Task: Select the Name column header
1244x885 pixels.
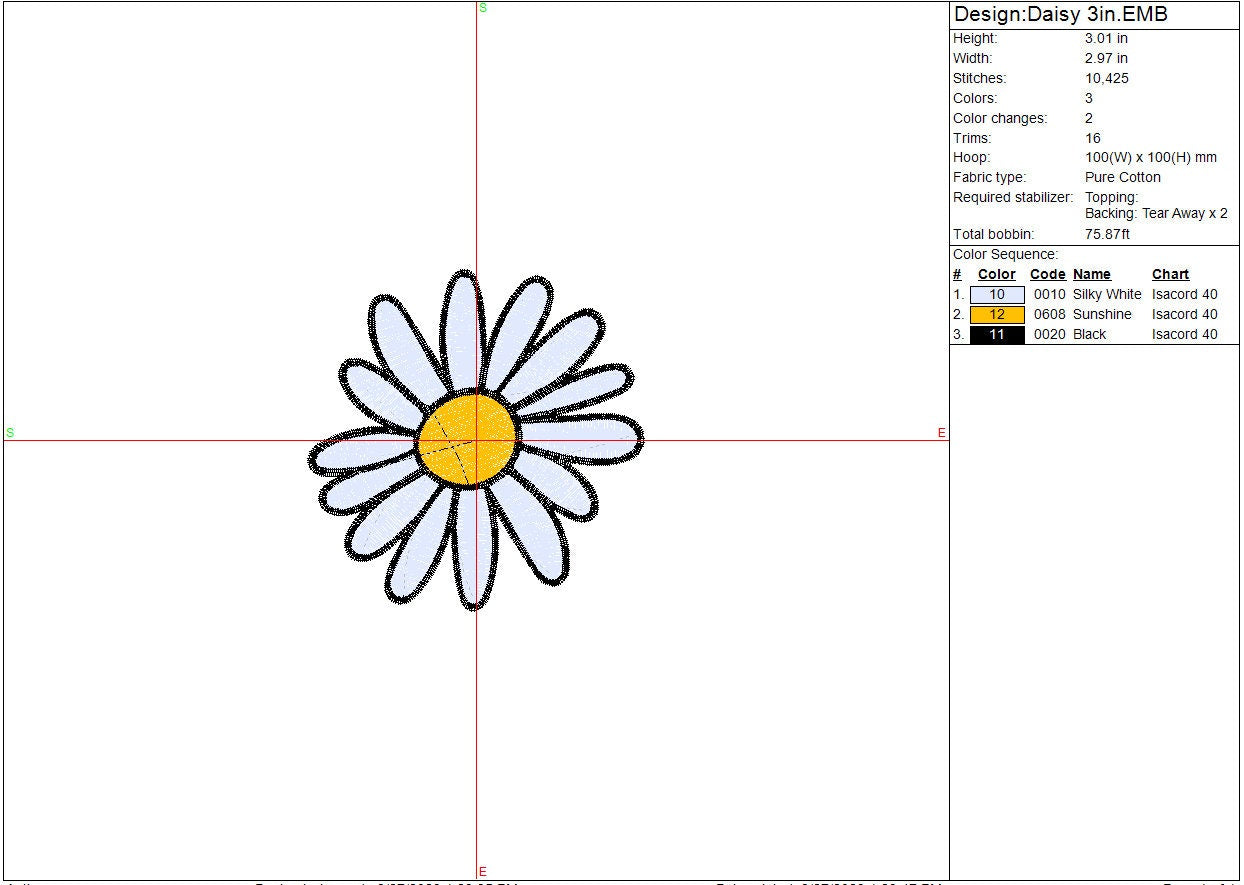Action: pos(1091,275)
